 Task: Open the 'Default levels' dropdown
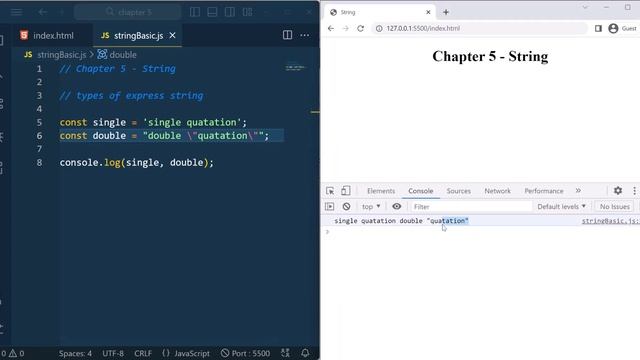pyautogui.click(x=561, y=207)
